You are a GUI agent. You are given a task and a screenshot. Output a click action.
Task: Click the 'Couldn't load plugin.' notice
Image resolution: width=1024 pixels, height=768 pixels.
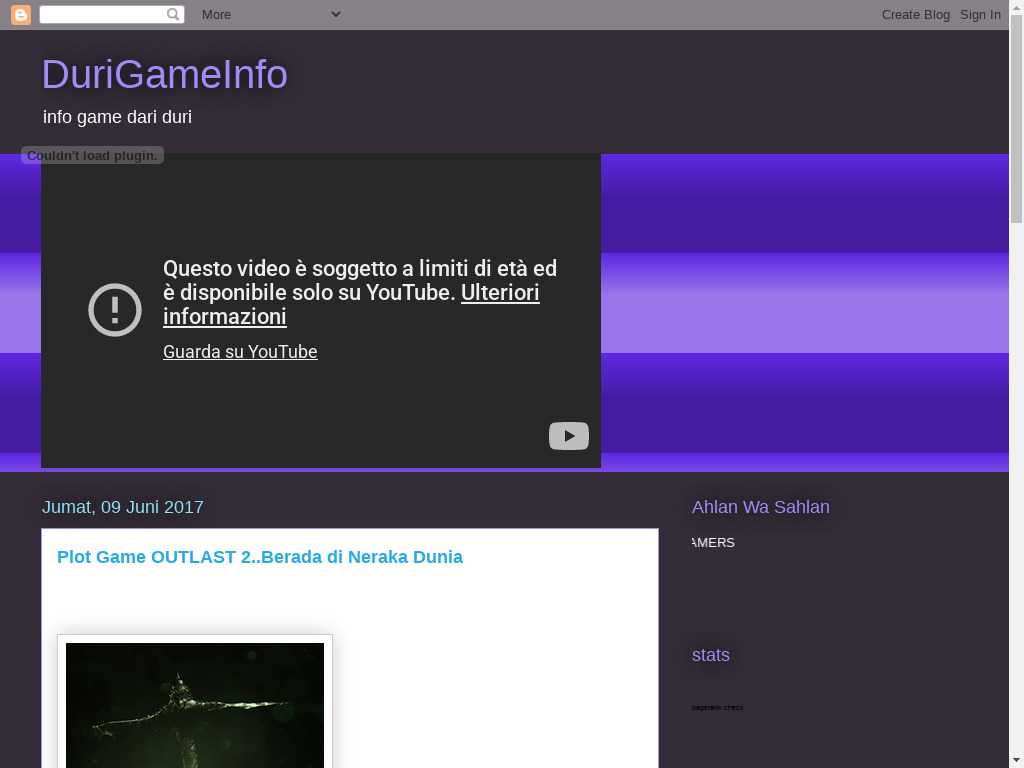(92, 155)
